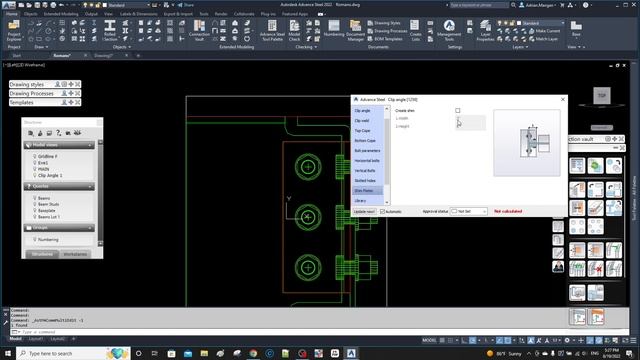Toggle the Automatic checkbox
This screenshot has height=360, width=640.
tap(382, 211)
